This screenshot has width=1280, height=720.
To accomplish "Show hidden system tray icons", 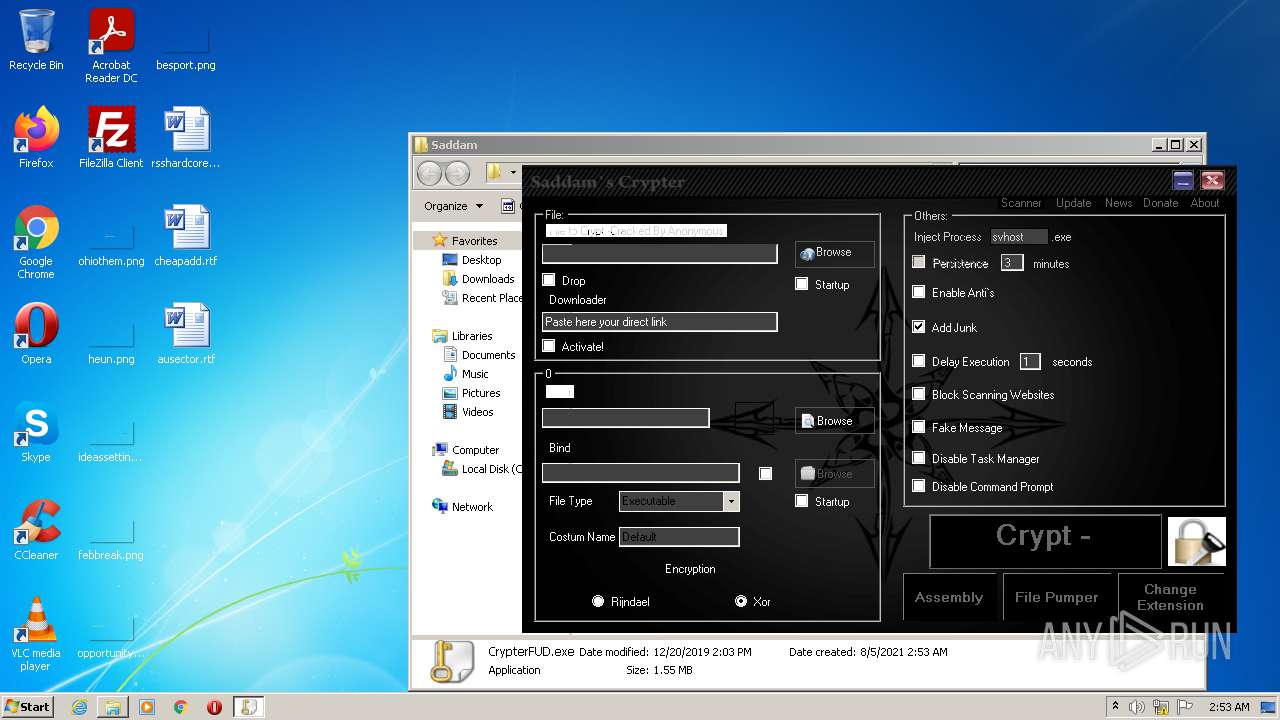I will (1116, 707).
